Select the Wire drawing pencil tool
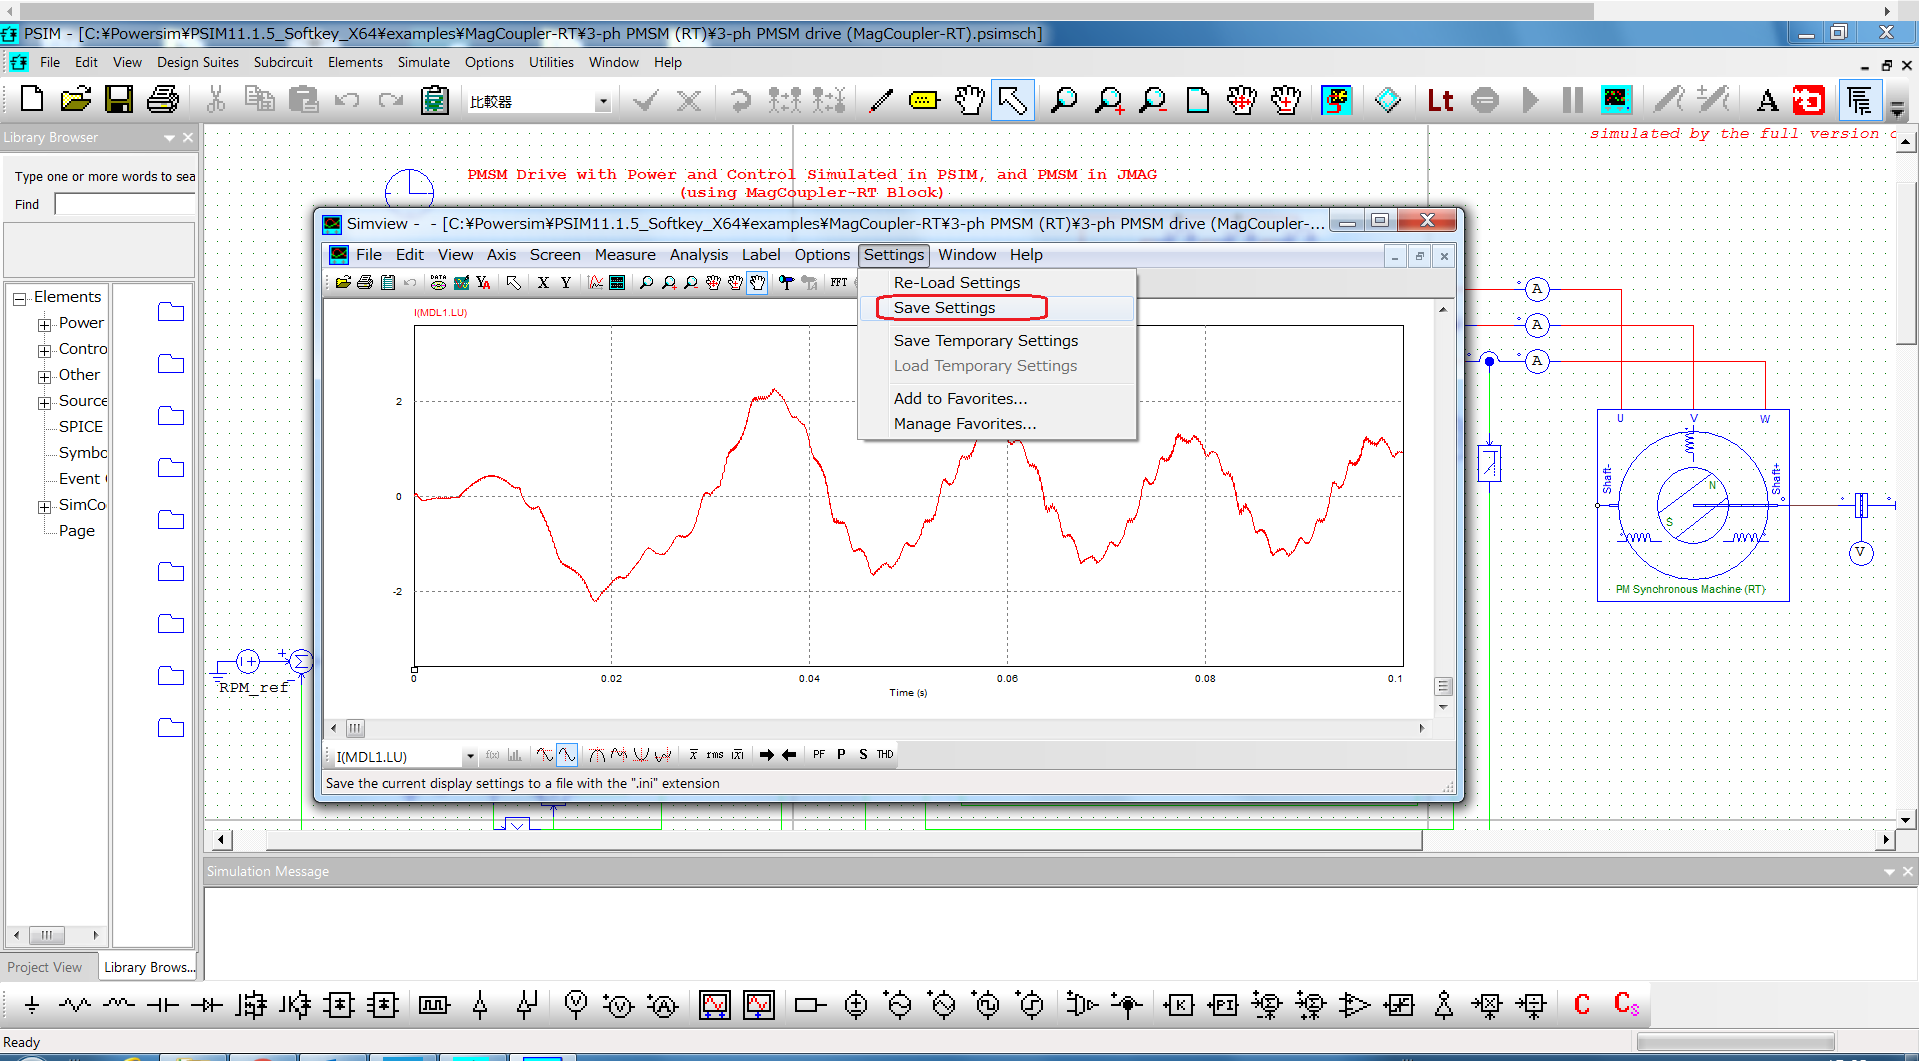This screenshot has width=1919, height=1061. (880, 101)
